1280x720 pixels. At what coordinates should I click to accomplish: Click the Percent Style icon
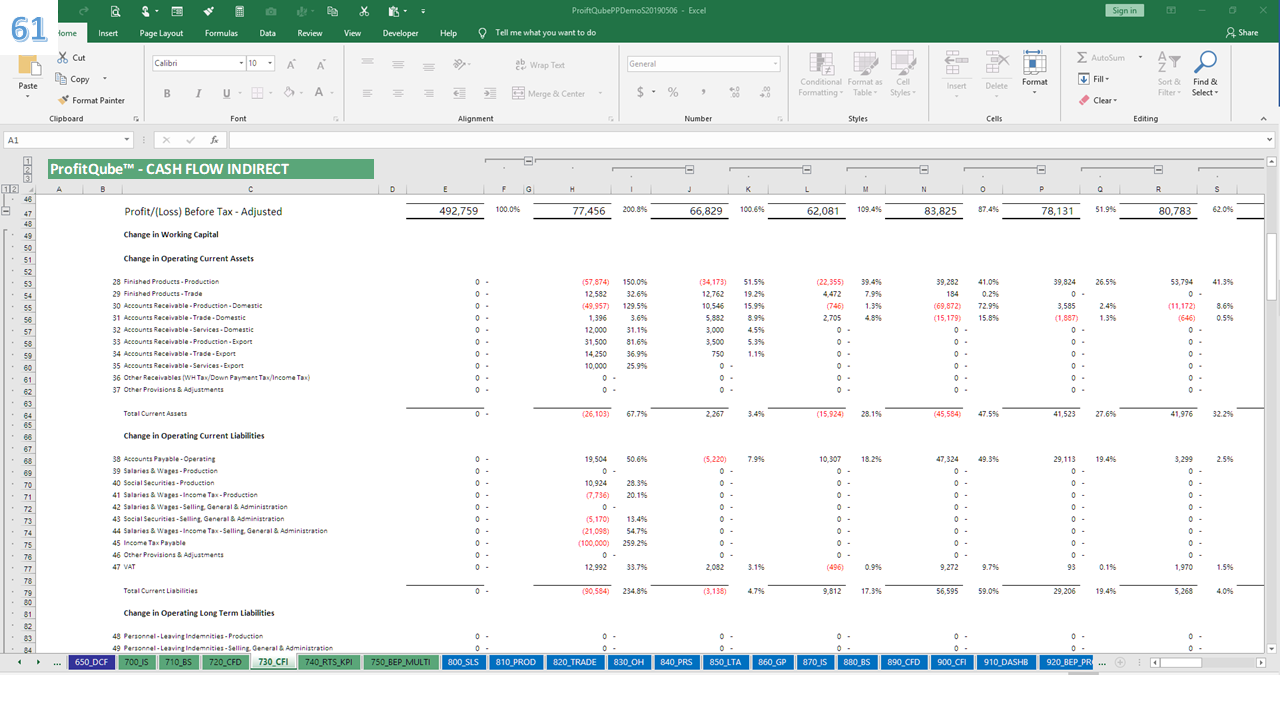pos(673,92)
